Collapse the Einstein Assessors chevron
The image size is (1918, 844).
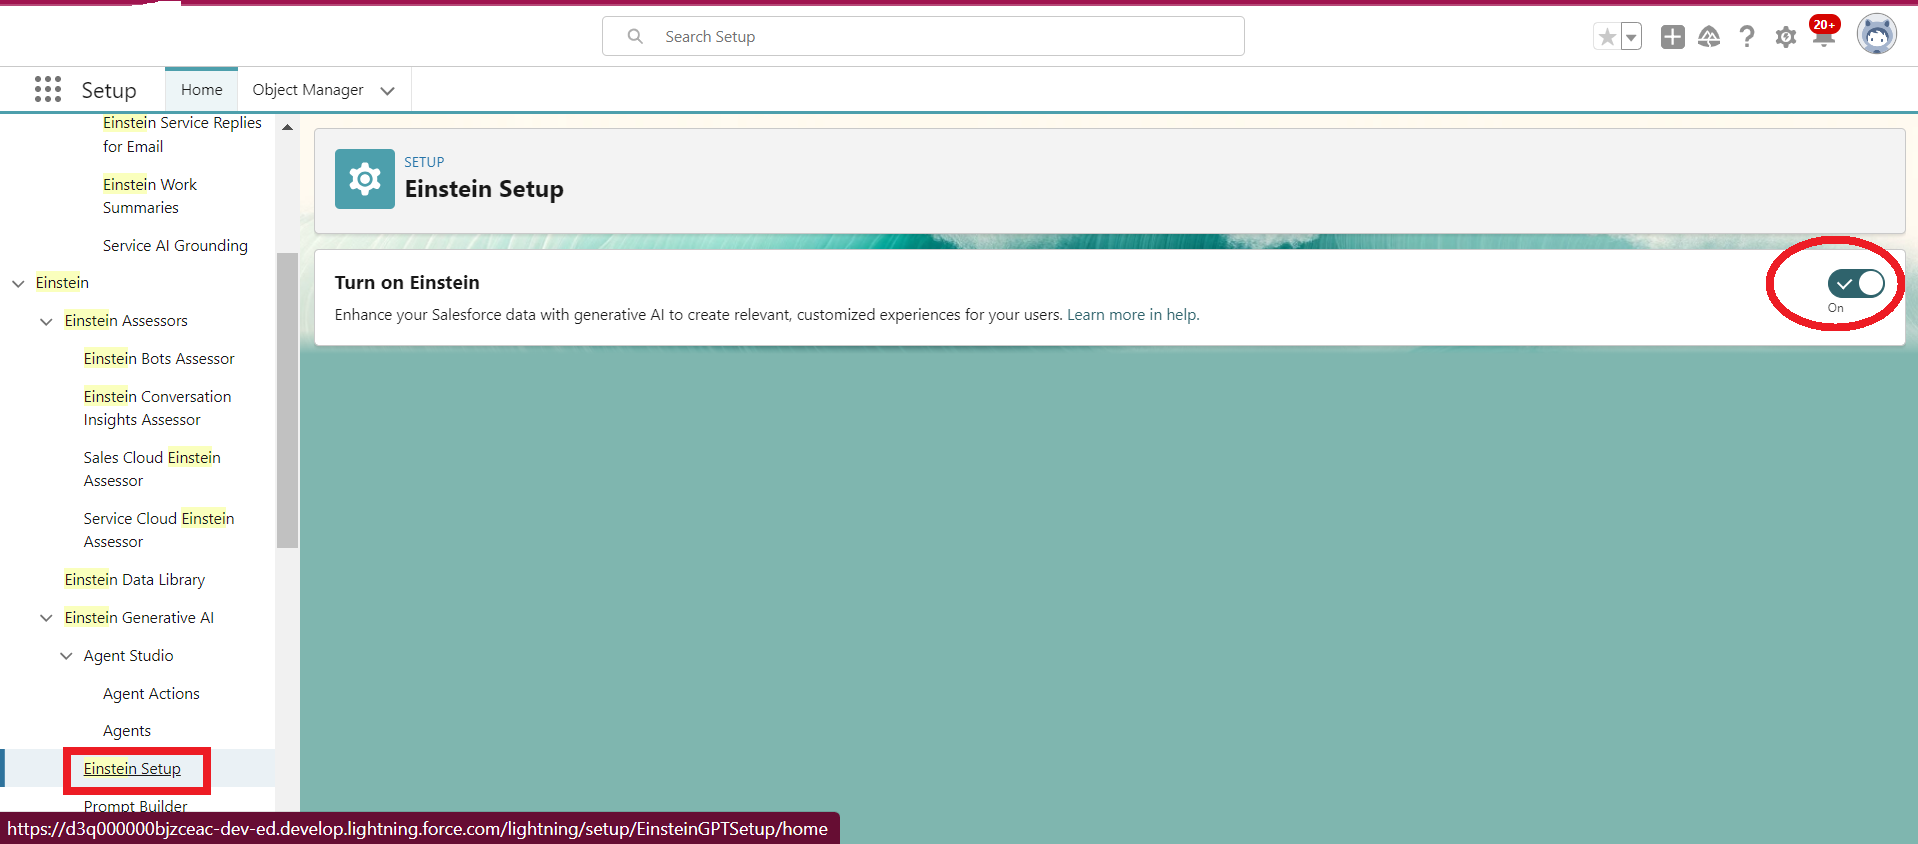coord(46,321)
